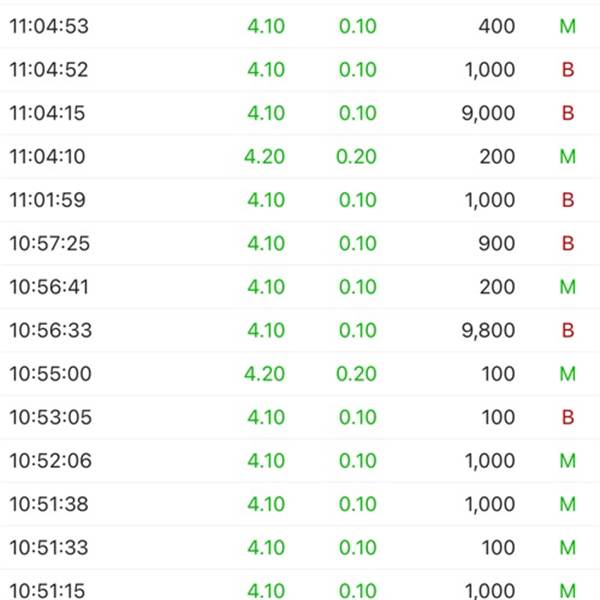Tap the B marker on 11:01:59 row
Viewport: 600px width, 600px height.
pyautogui.click(x=568, y=200)
